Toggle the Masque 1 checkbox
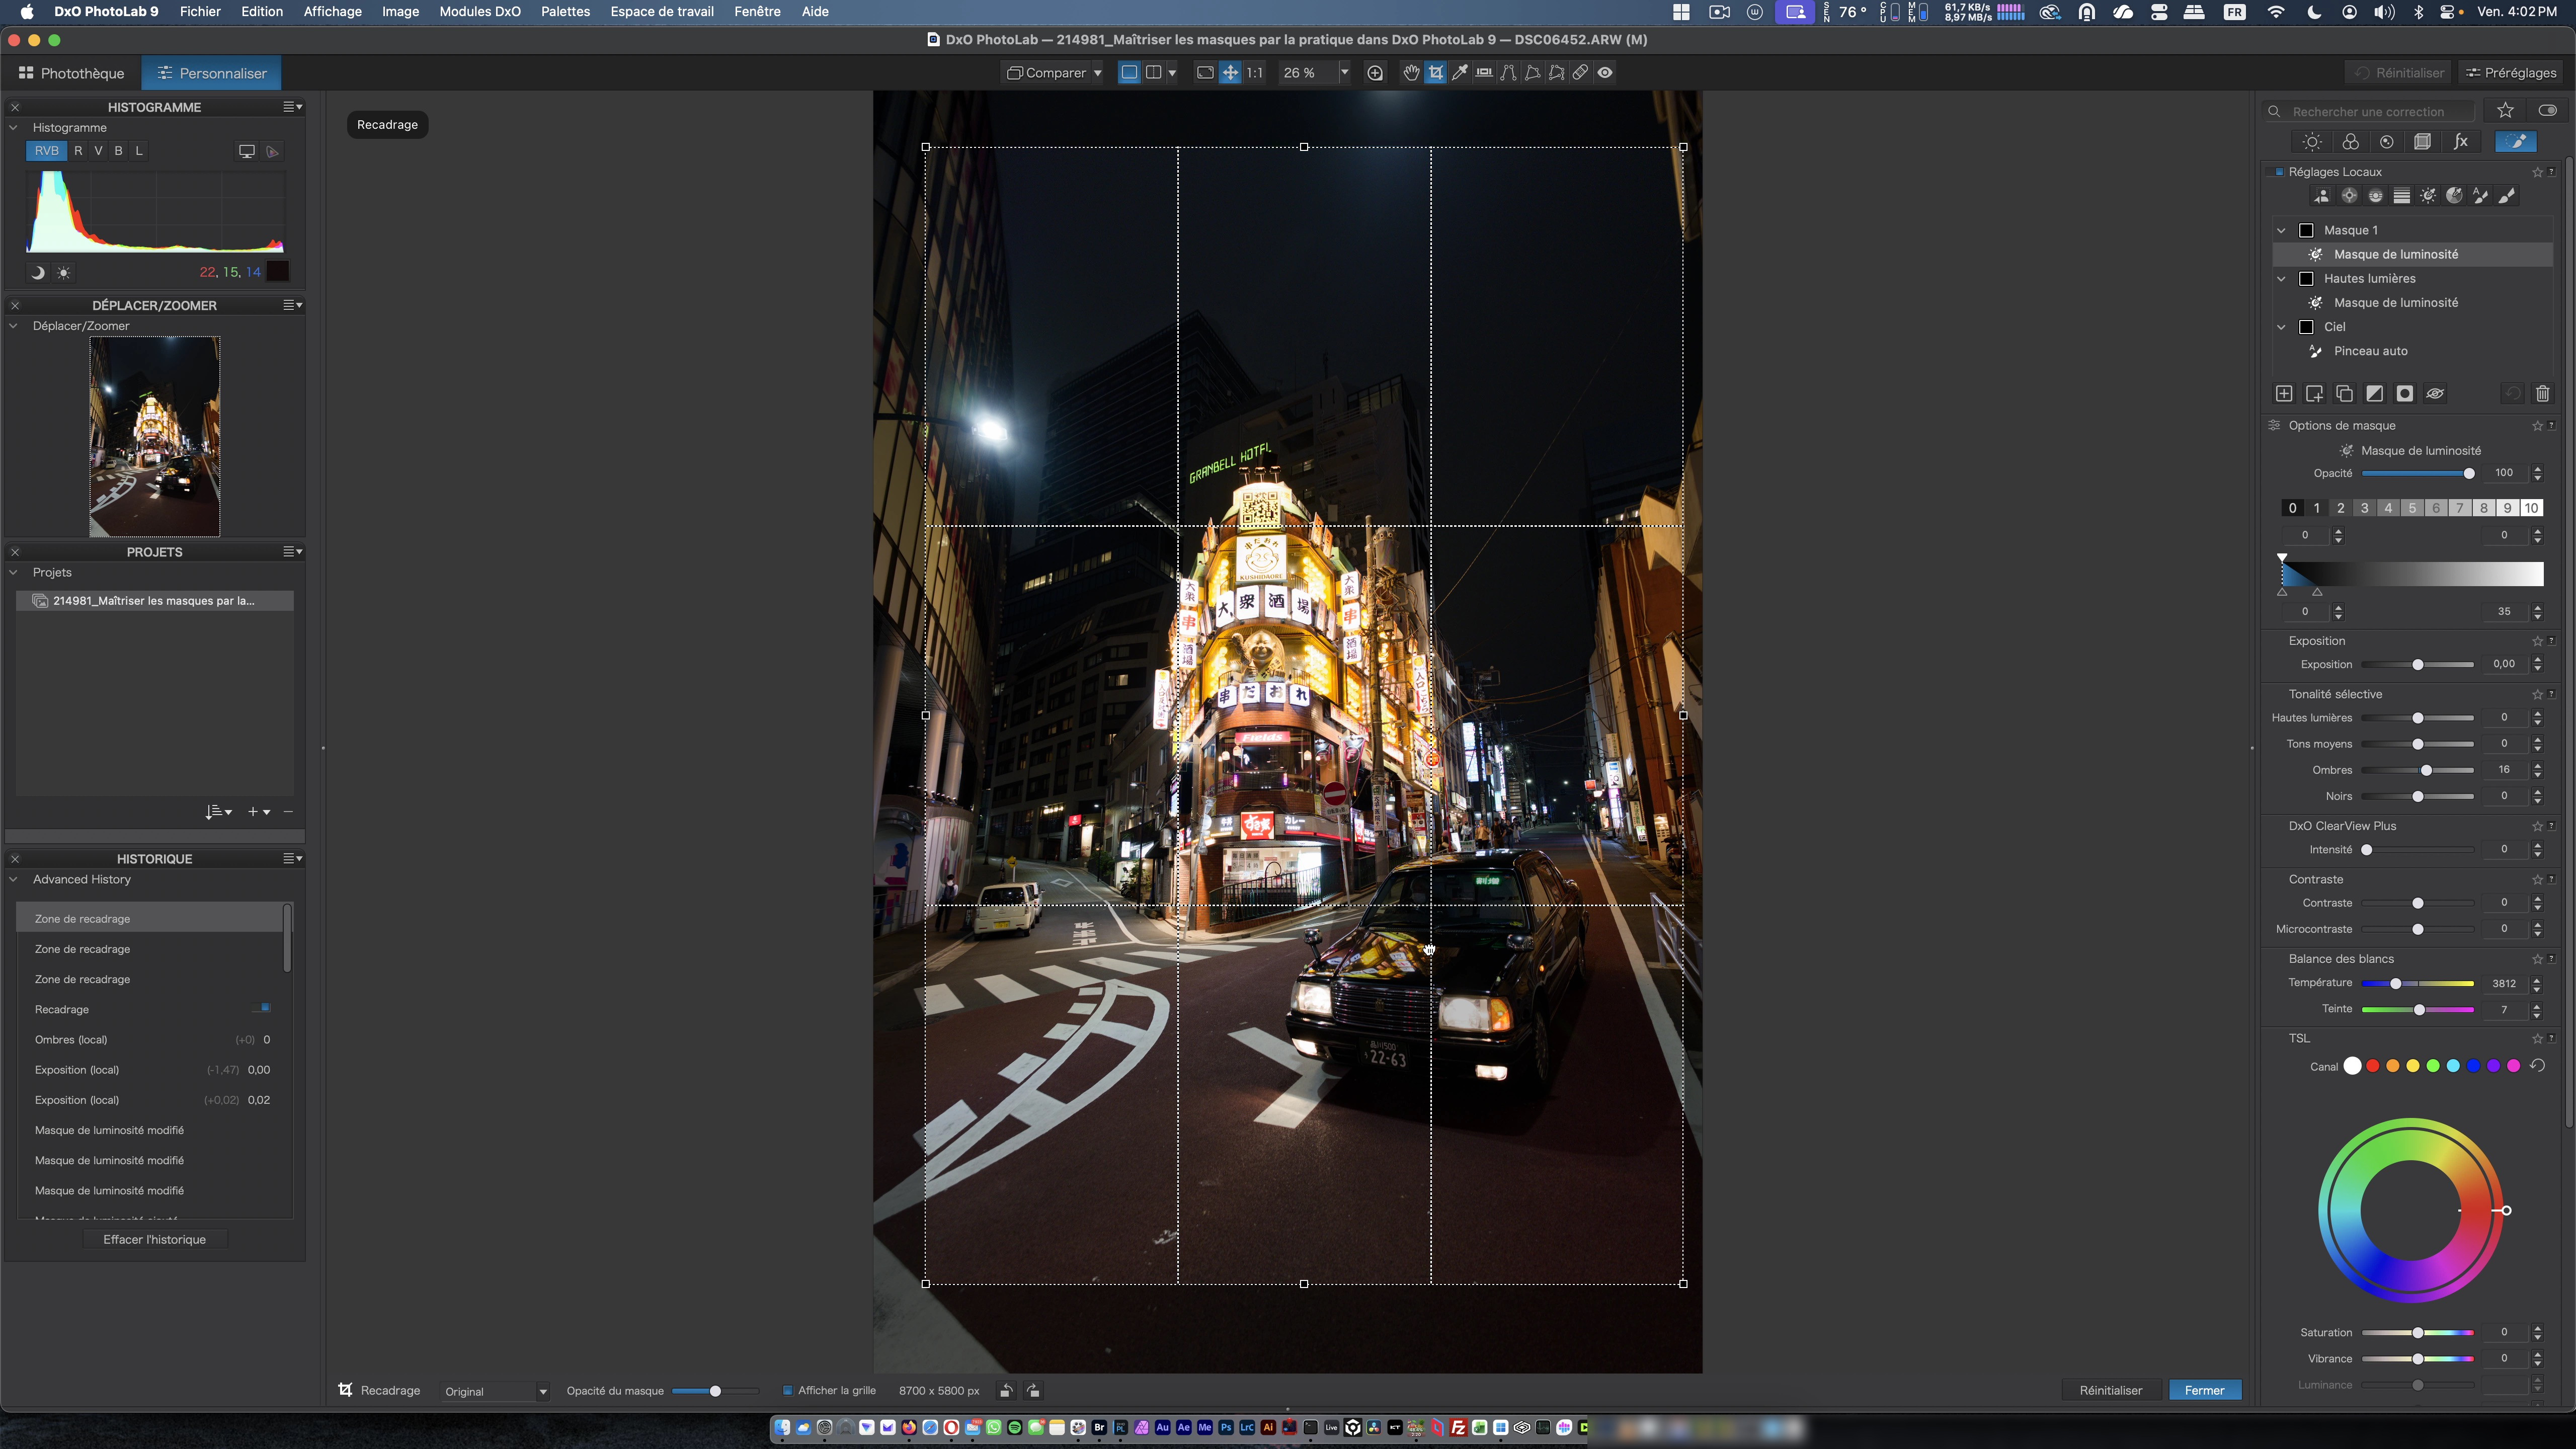 tap(2306, 230)
